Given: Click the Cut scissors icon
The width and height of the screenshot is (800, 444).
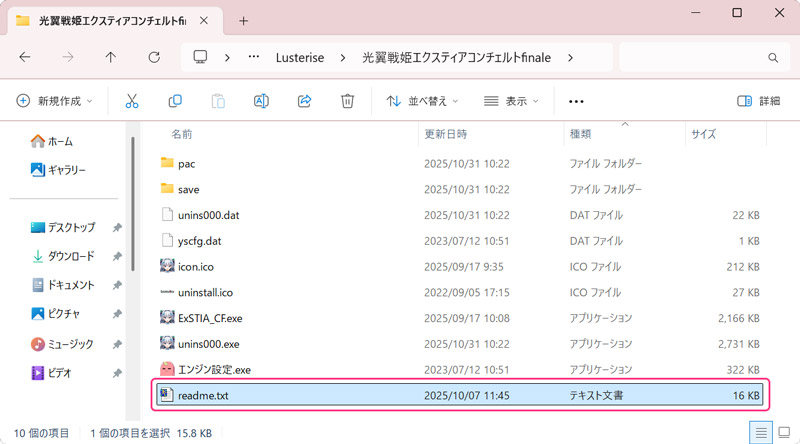Looking at the screenshot, I should tap(132, 101).
